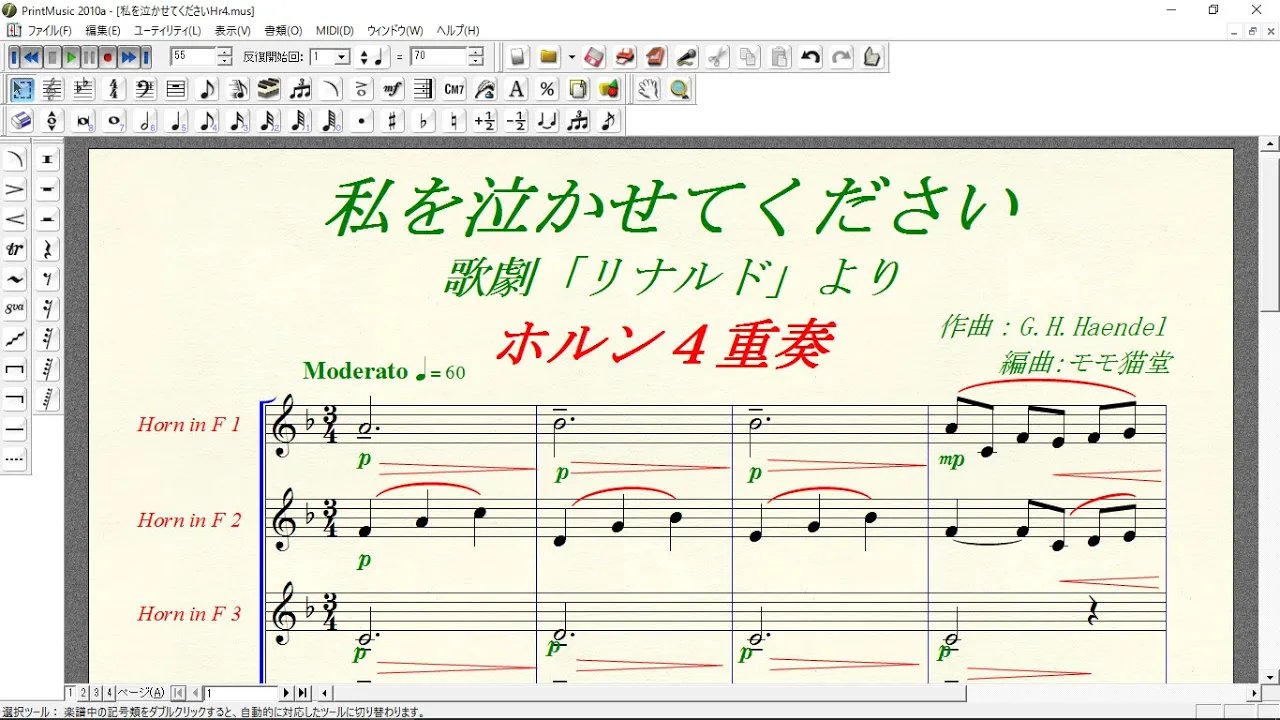Viewport: 1280px width, 720px height.
Task: Open the ユーティリティ(L) menu
Action: (167, 31)
